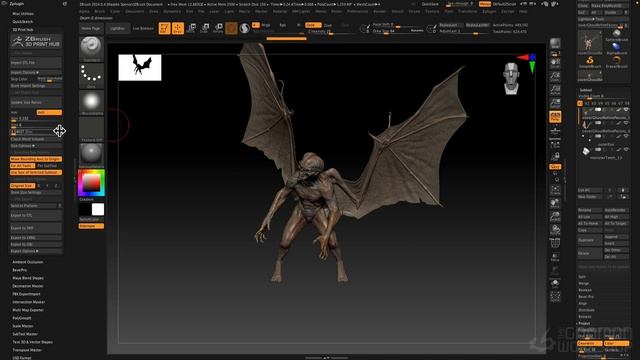This screenshot has width=640, height=360.
Task: Hide the bottom subtool with its eye icon
Action: tap(626, 149)
